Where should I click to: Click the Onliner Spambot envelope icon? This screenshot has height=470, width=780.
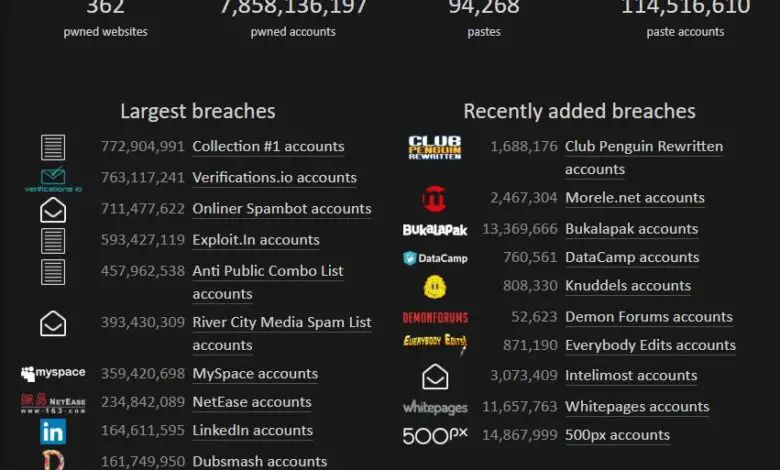(53, 210)
